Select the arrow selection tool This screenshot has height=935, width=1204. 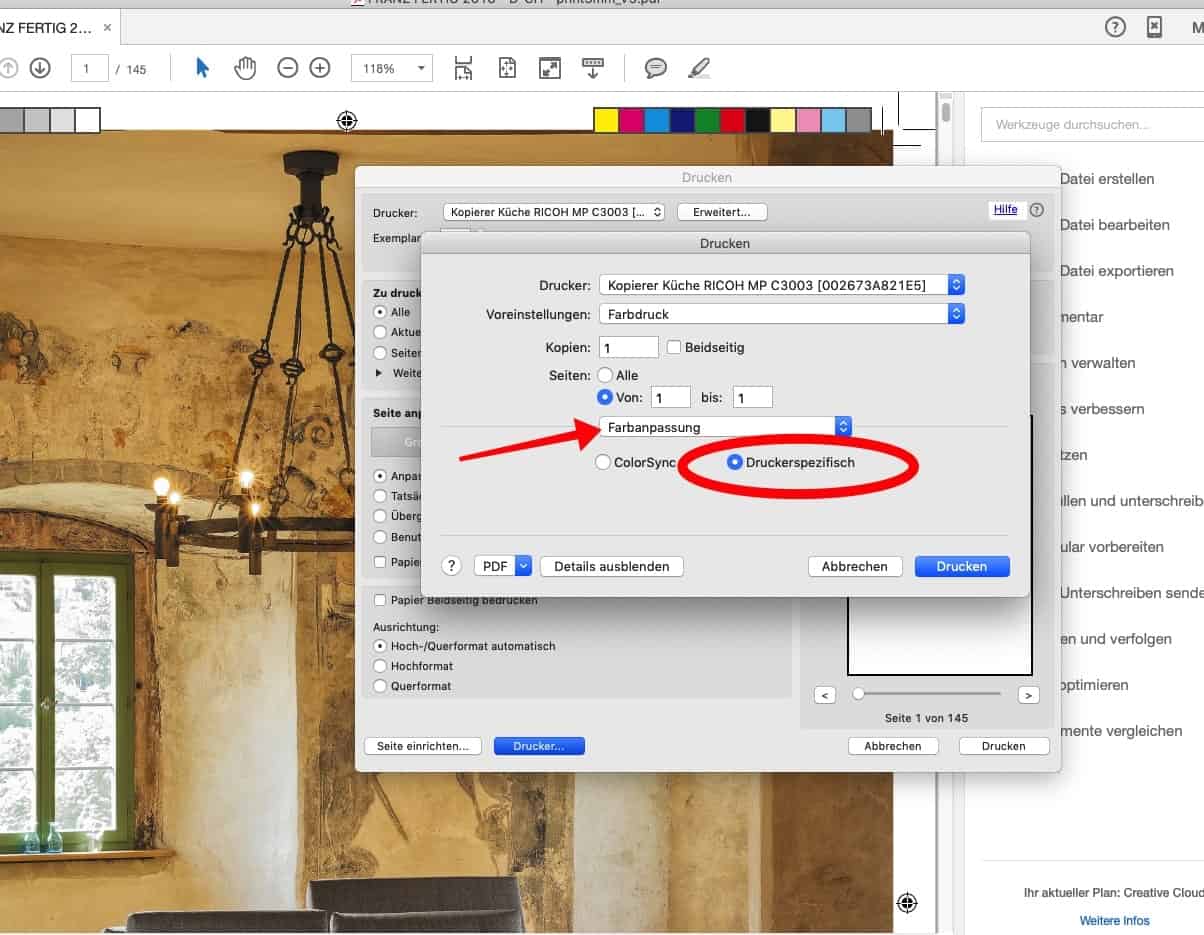coord(203,68)
